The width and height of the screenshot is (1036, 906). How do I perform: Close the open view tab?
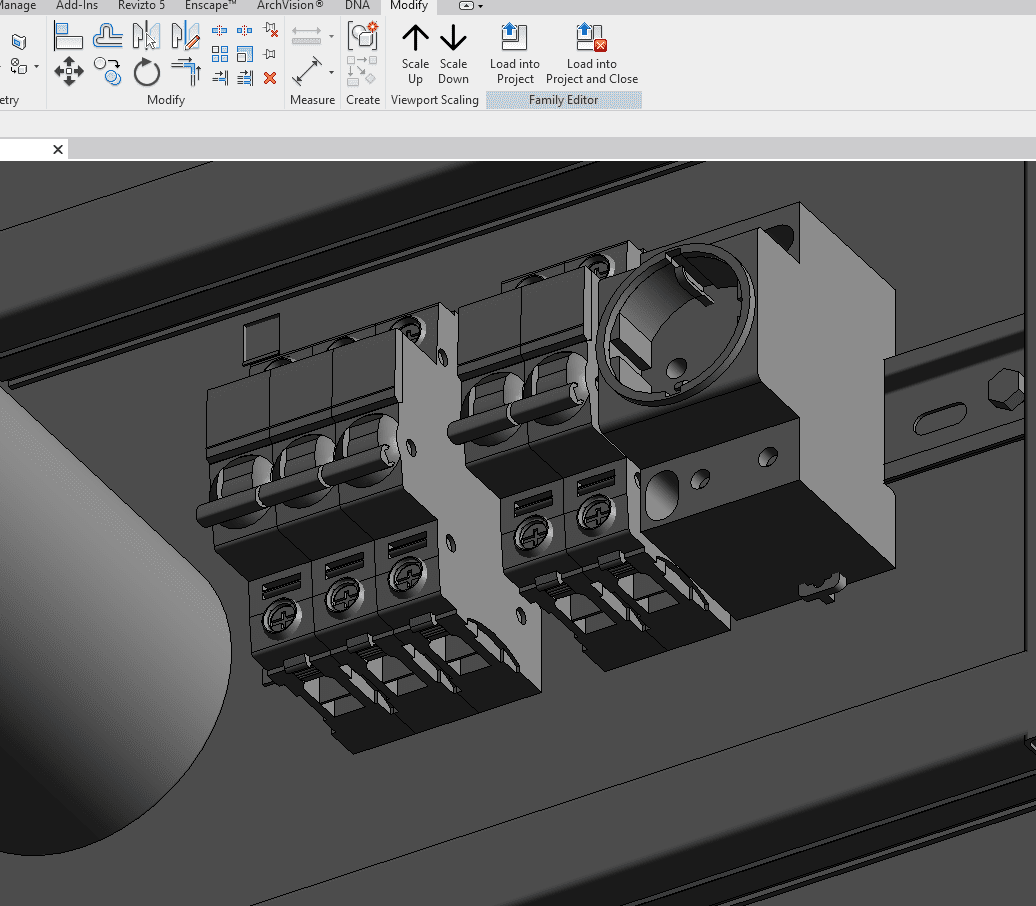pos(58,149)
